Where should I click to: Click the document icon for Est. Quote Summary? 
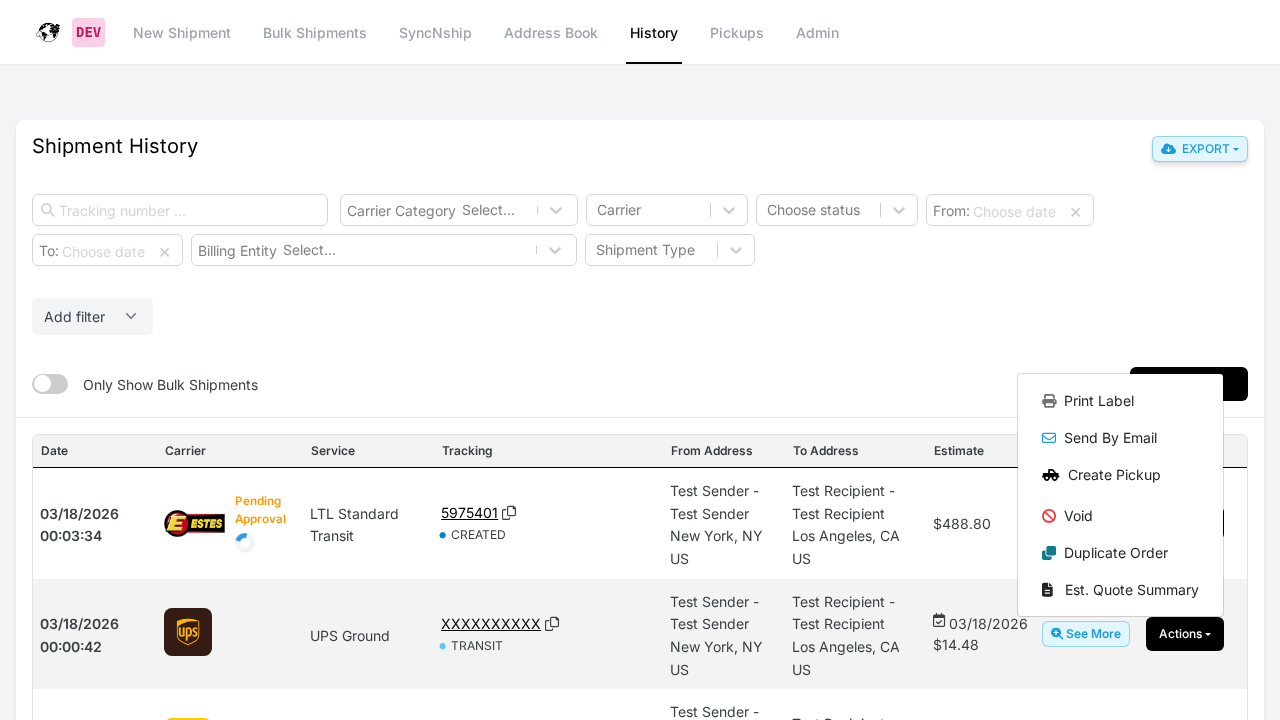[1046, 589]
